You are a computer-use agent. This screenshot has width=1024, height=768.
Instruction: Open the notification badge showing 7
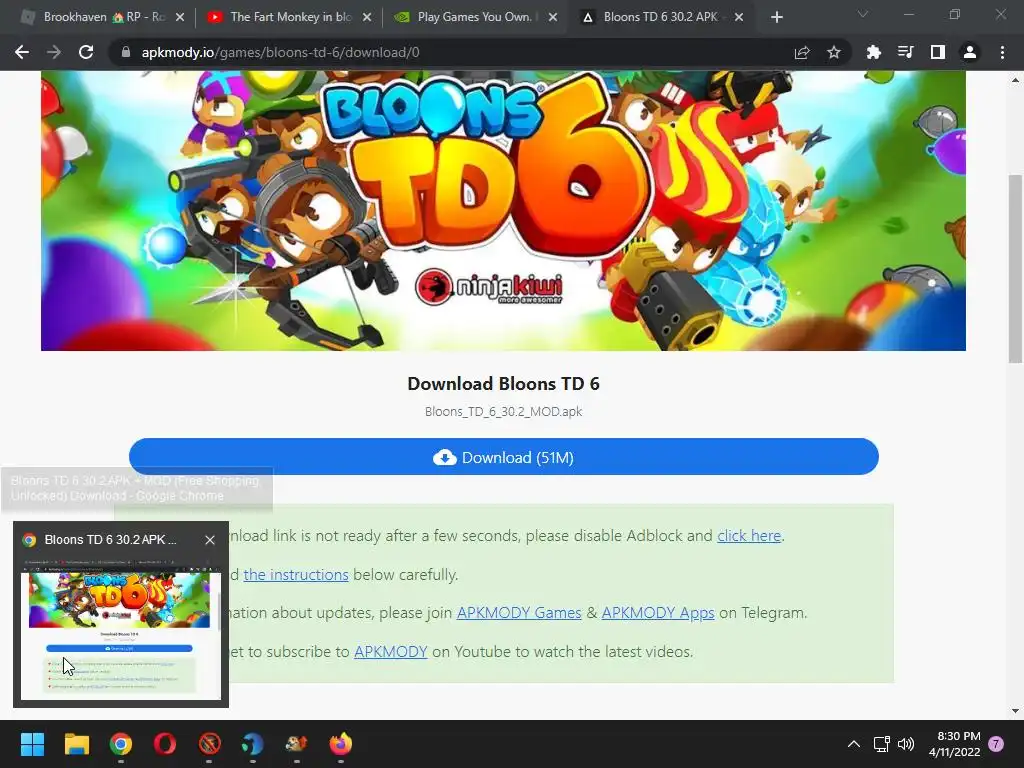coord(996,744)
